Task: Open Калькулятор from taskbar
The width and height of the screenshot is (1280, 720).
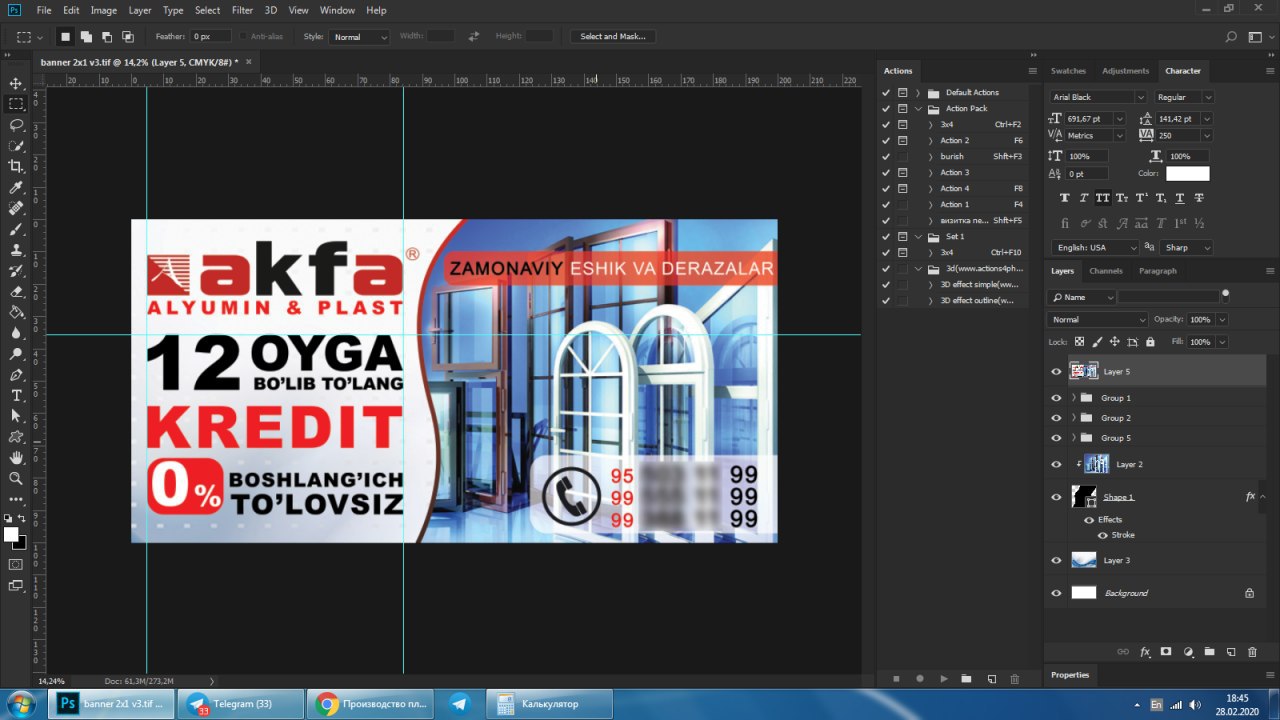Action: pyautogui.click(x=549, y=704)
